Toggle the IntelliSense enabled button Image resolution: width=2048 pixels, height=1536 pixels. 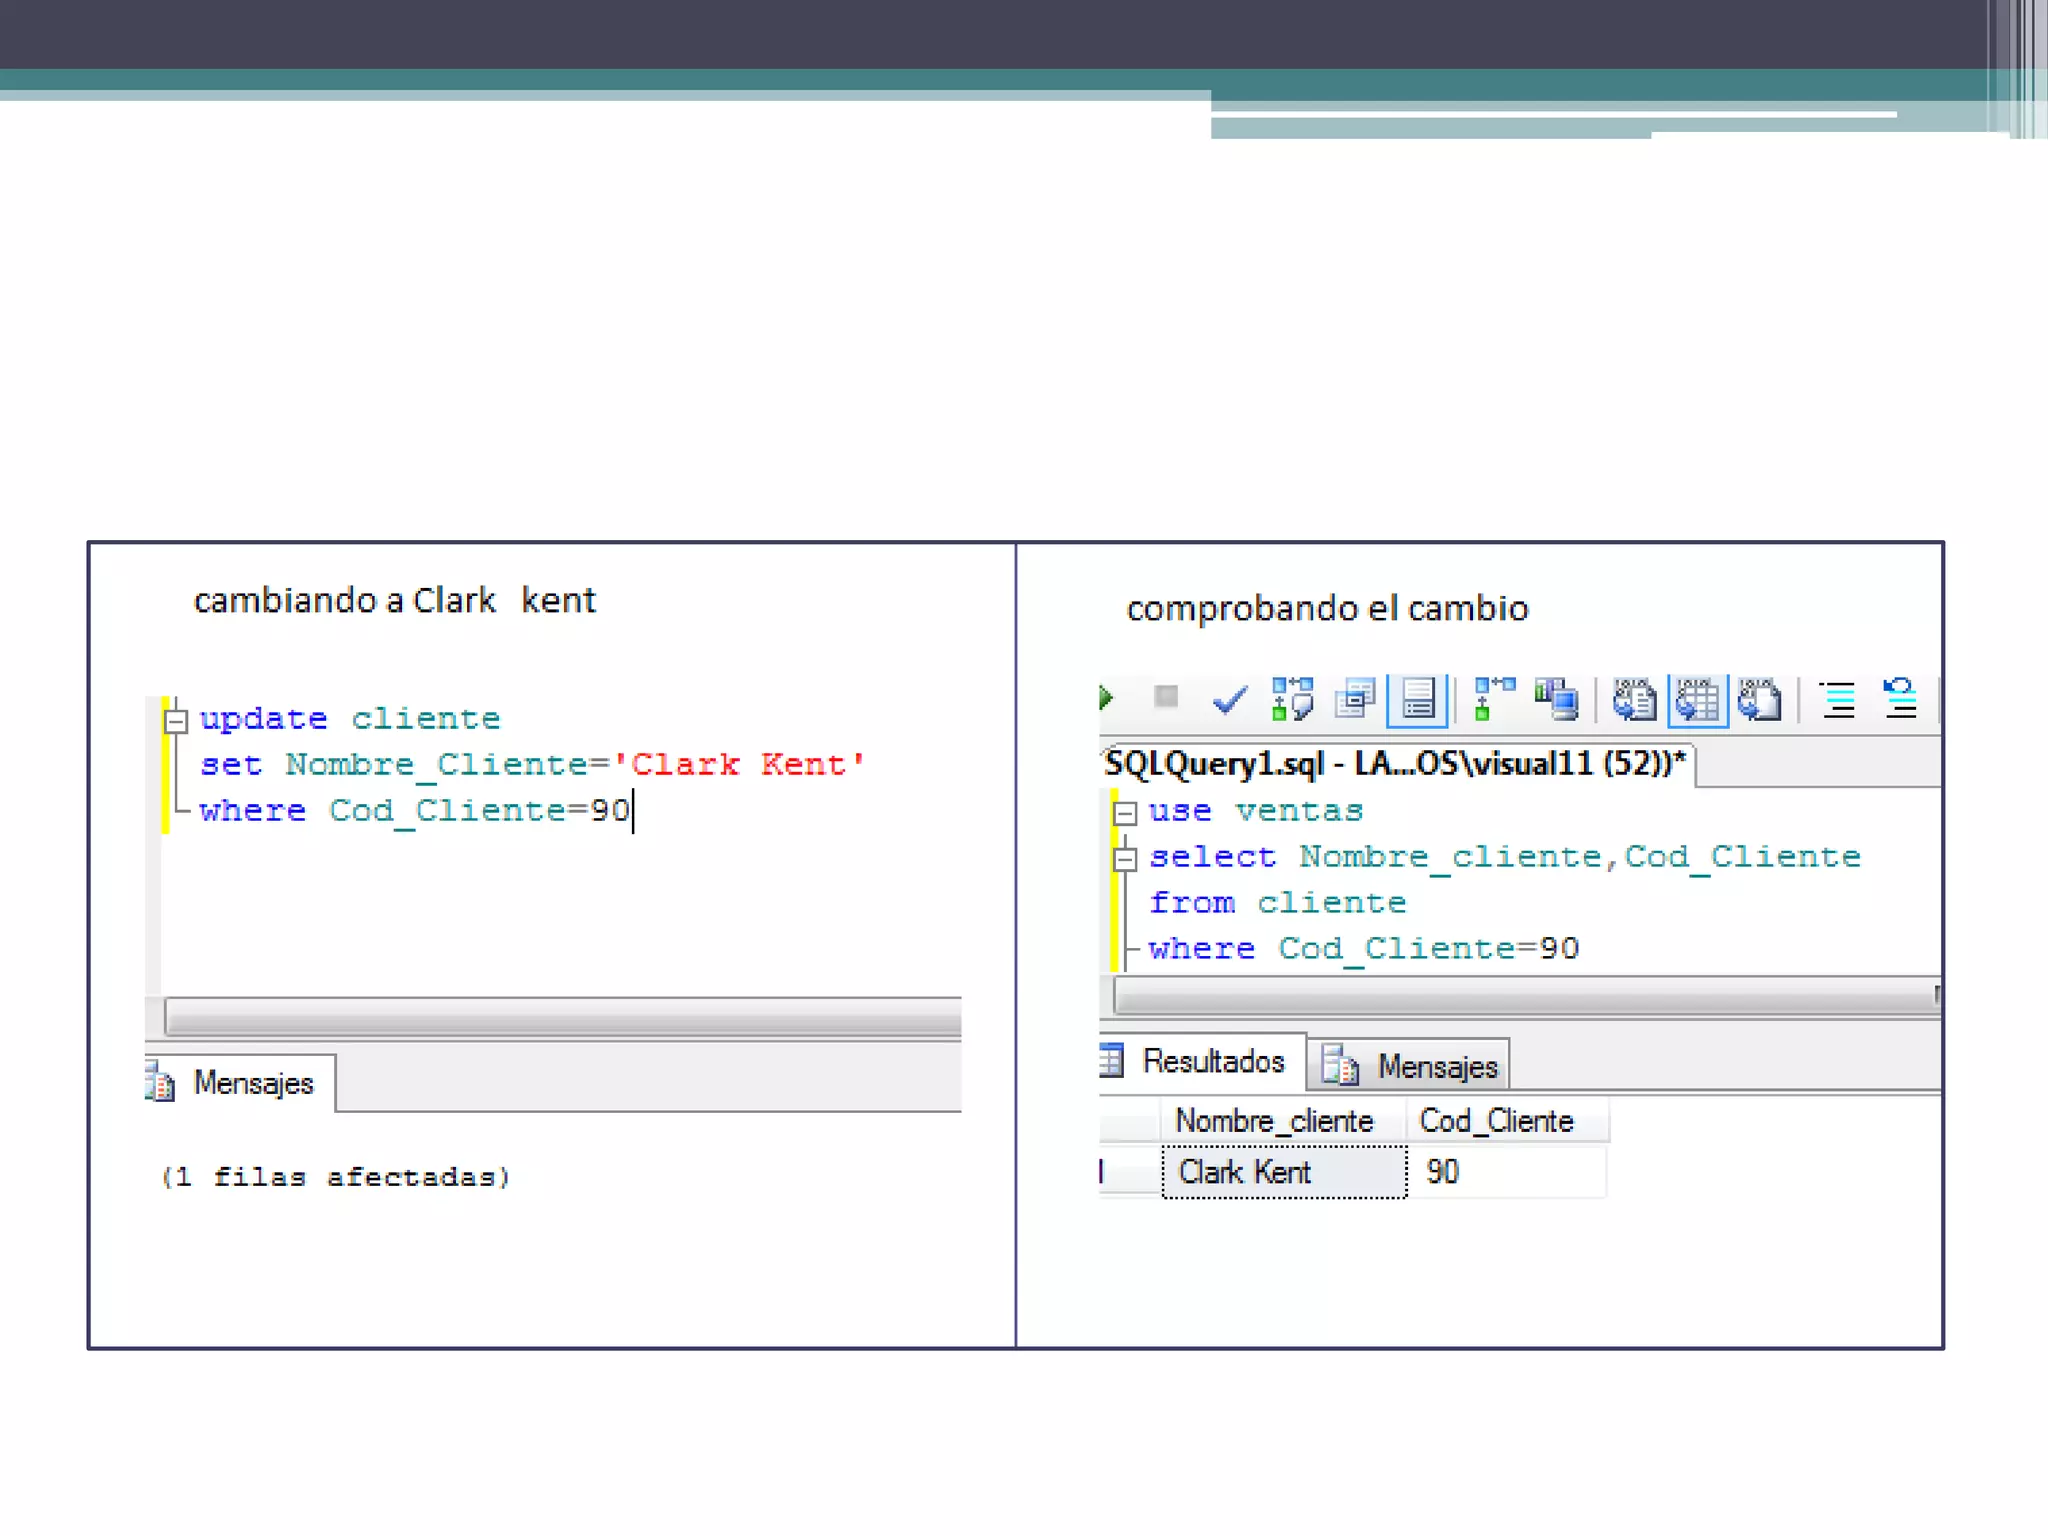click(1417, 699)
